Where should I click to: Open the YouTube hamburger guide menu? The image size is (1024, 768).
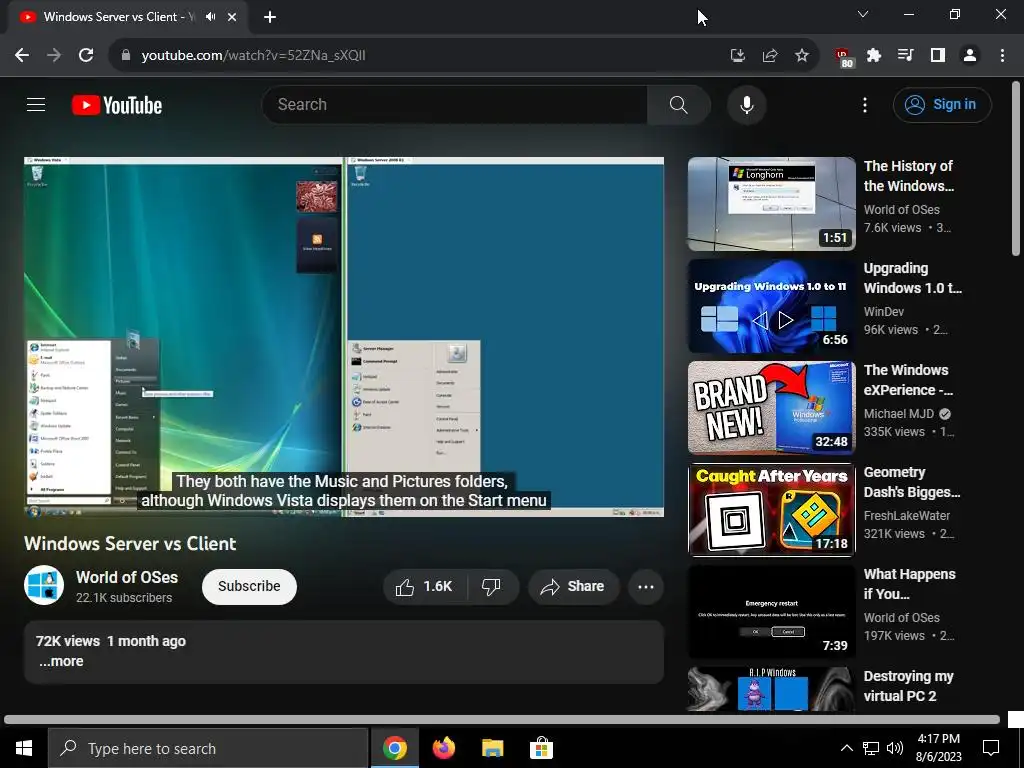coord(36,104)
